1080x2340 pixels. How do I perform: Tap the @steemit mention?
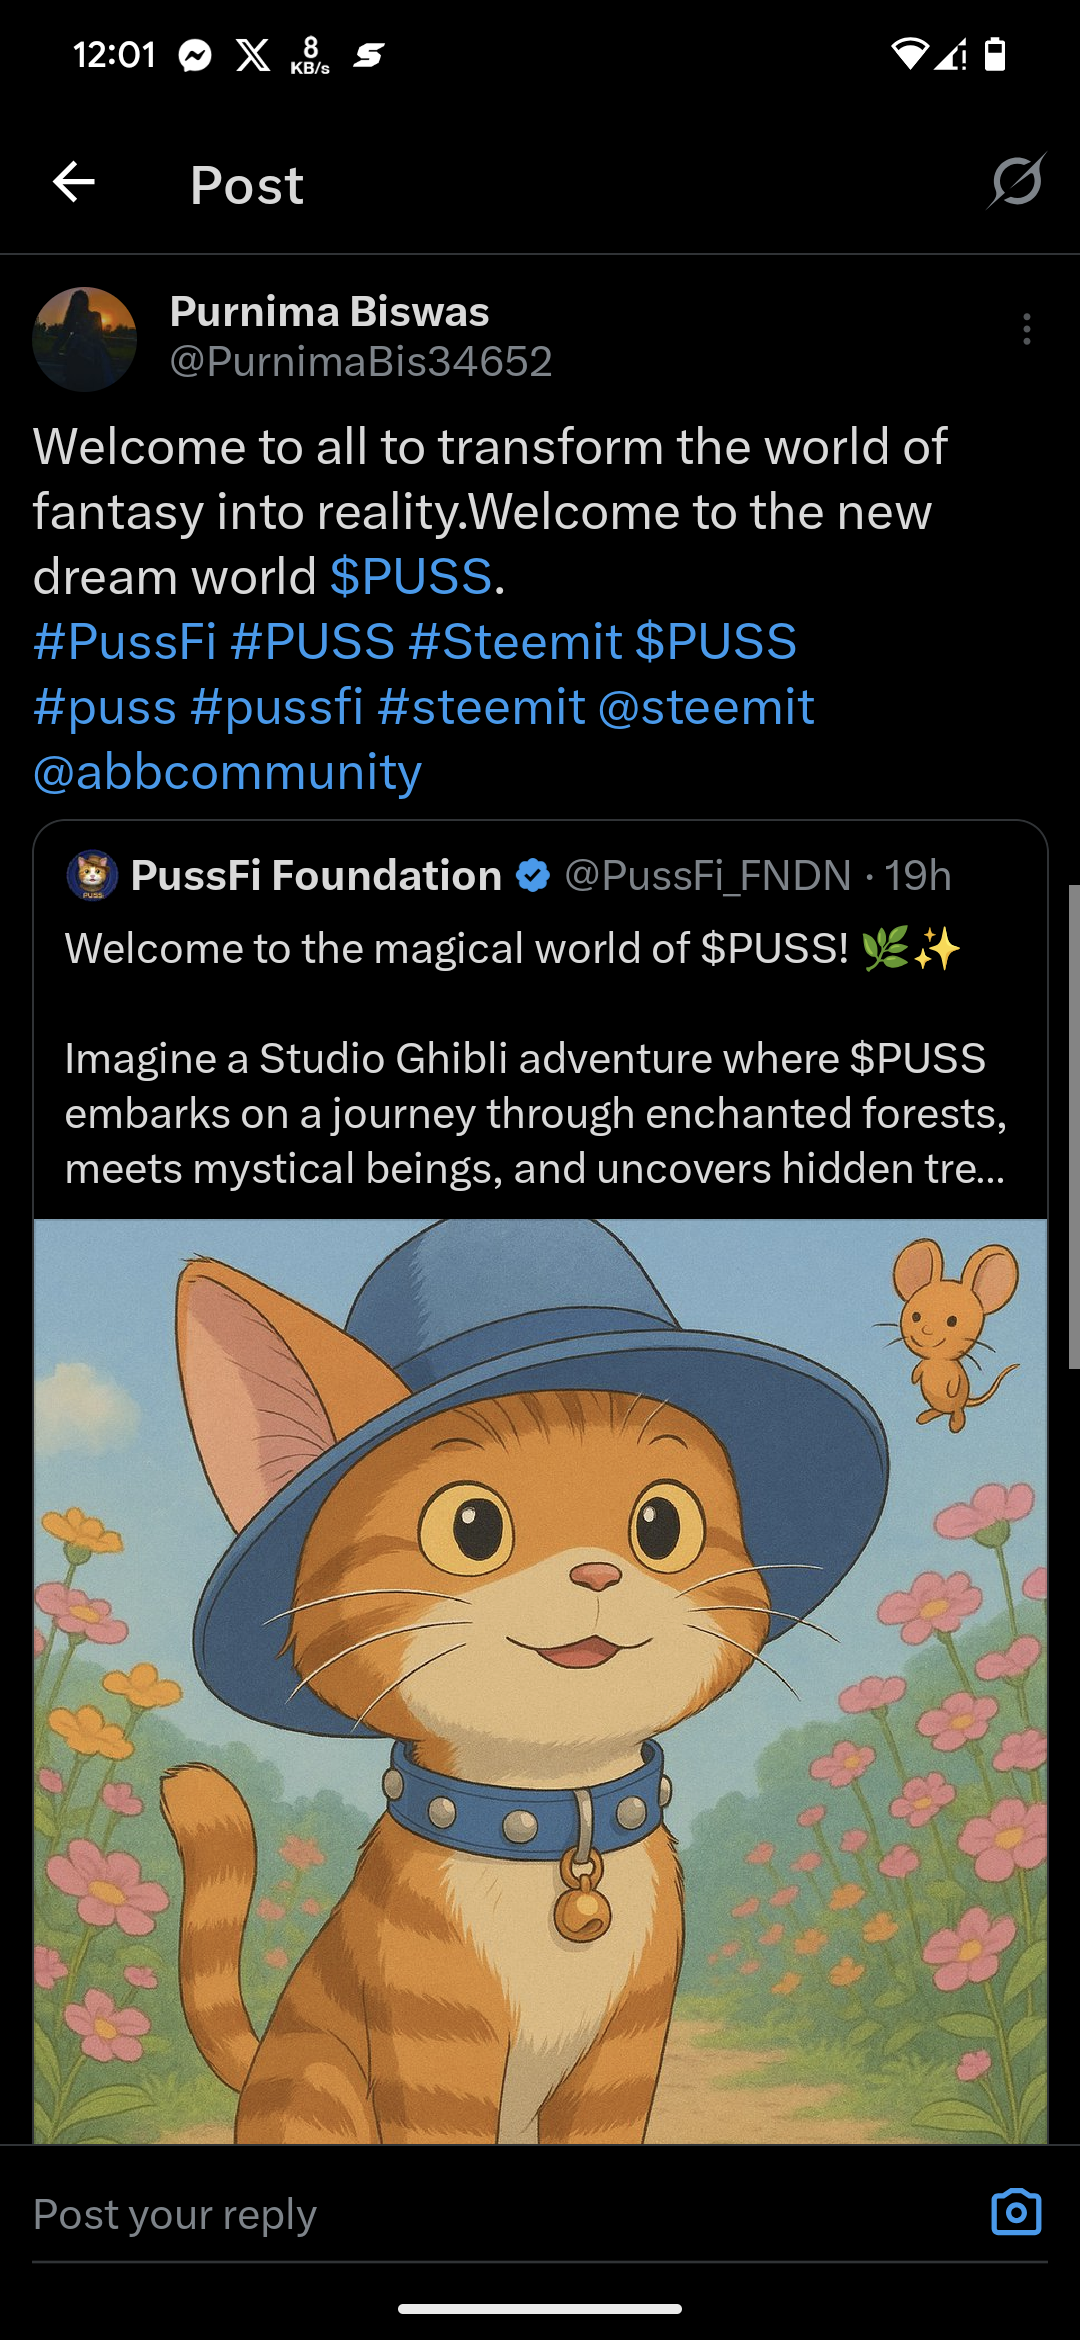tap(706, 707)
